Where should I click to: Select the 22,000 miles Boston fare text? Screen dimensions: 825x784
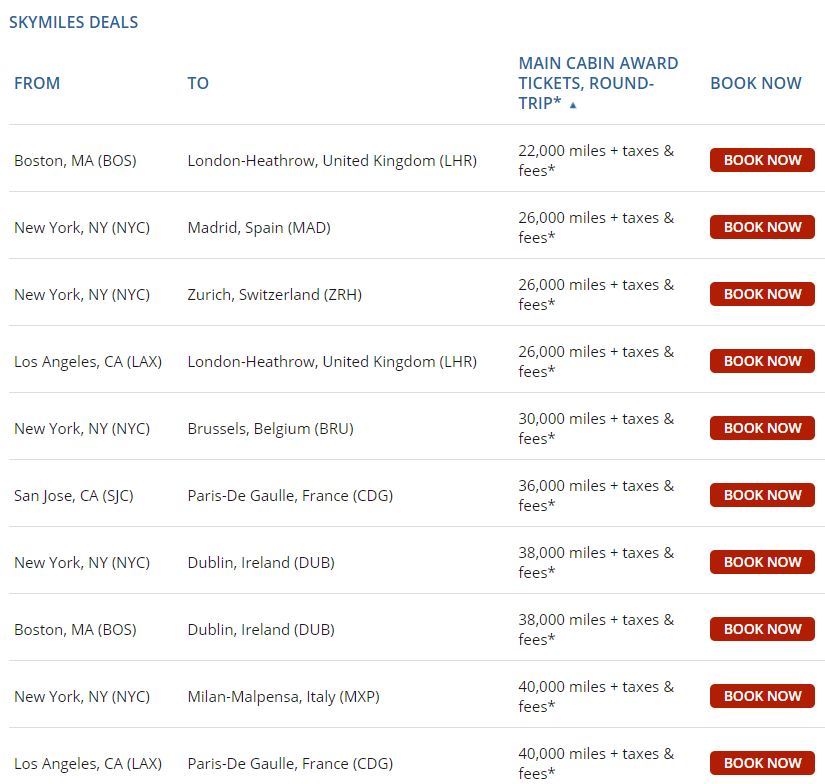pyautogui.click(x=596, y=161)
